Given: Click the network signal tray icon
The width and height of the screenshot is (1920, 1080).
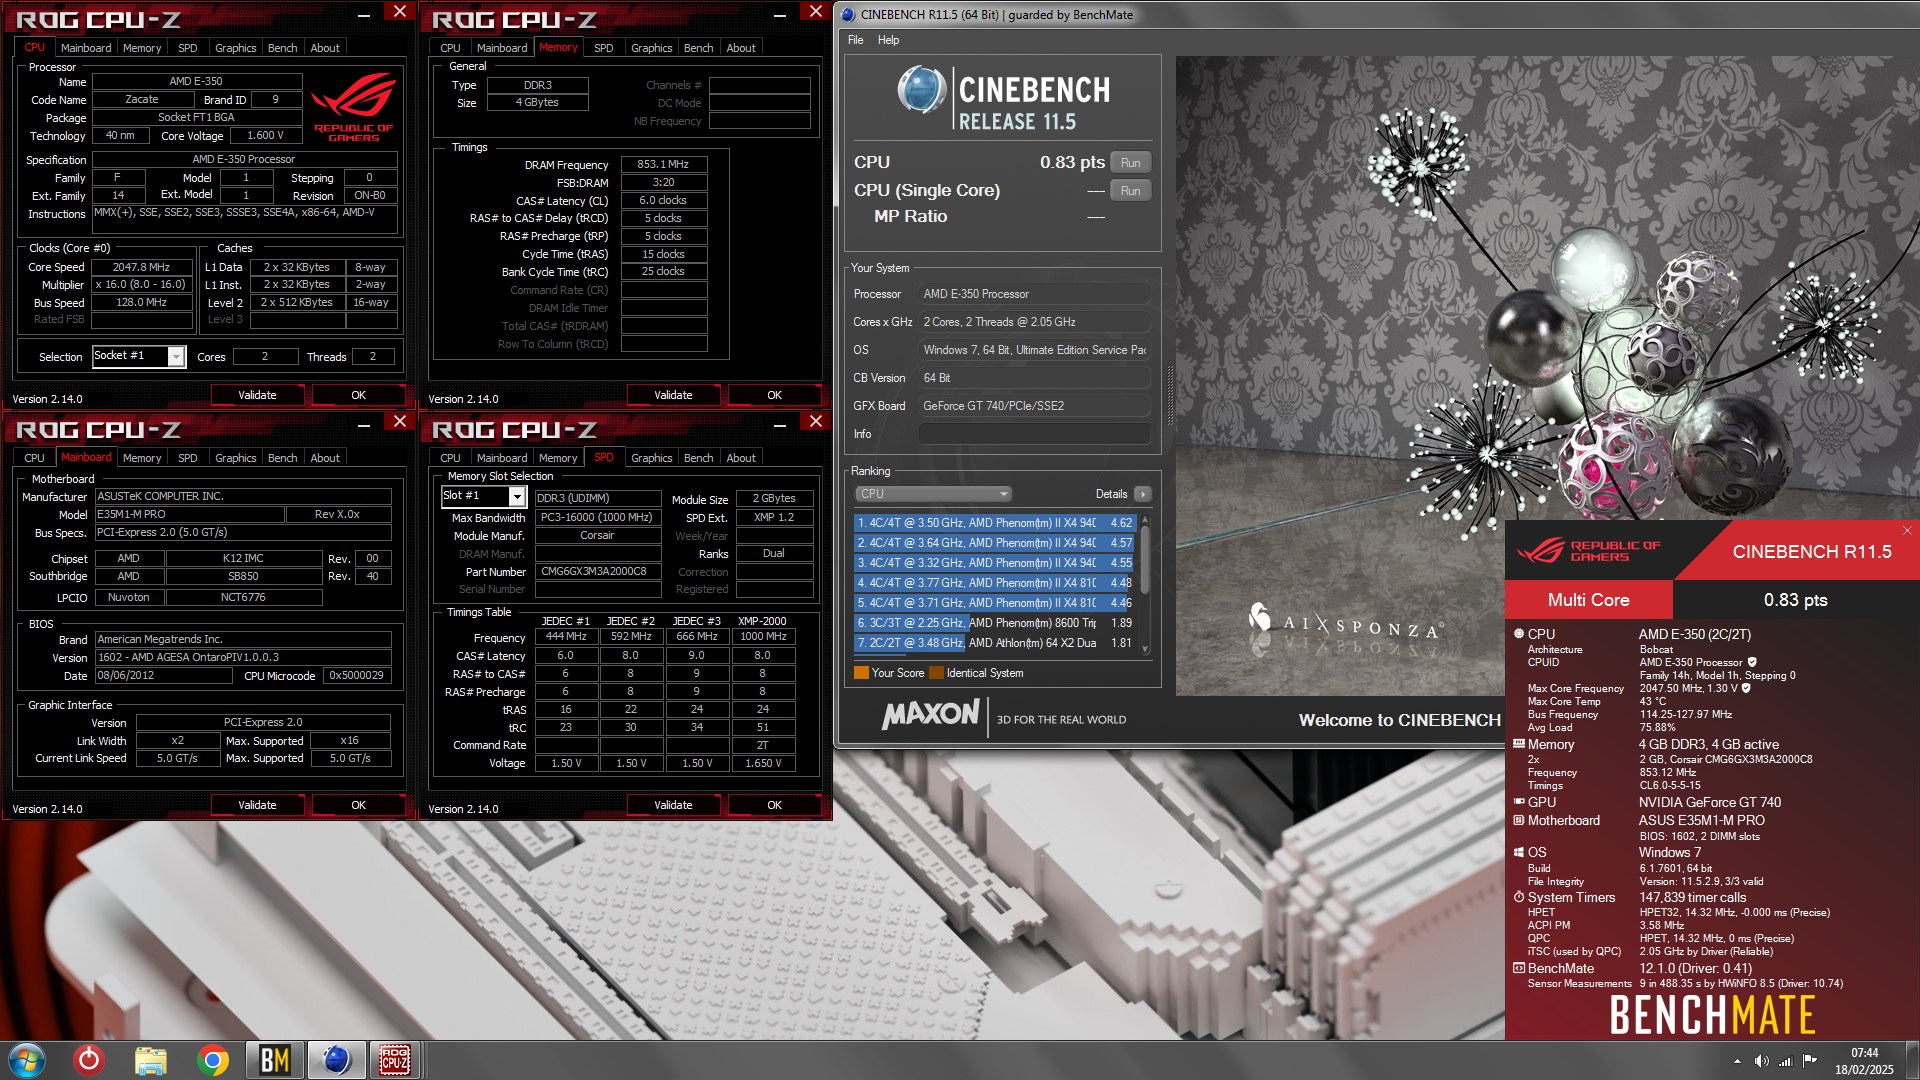Looking at the screenshot, I should [x=1785, y=1061].
